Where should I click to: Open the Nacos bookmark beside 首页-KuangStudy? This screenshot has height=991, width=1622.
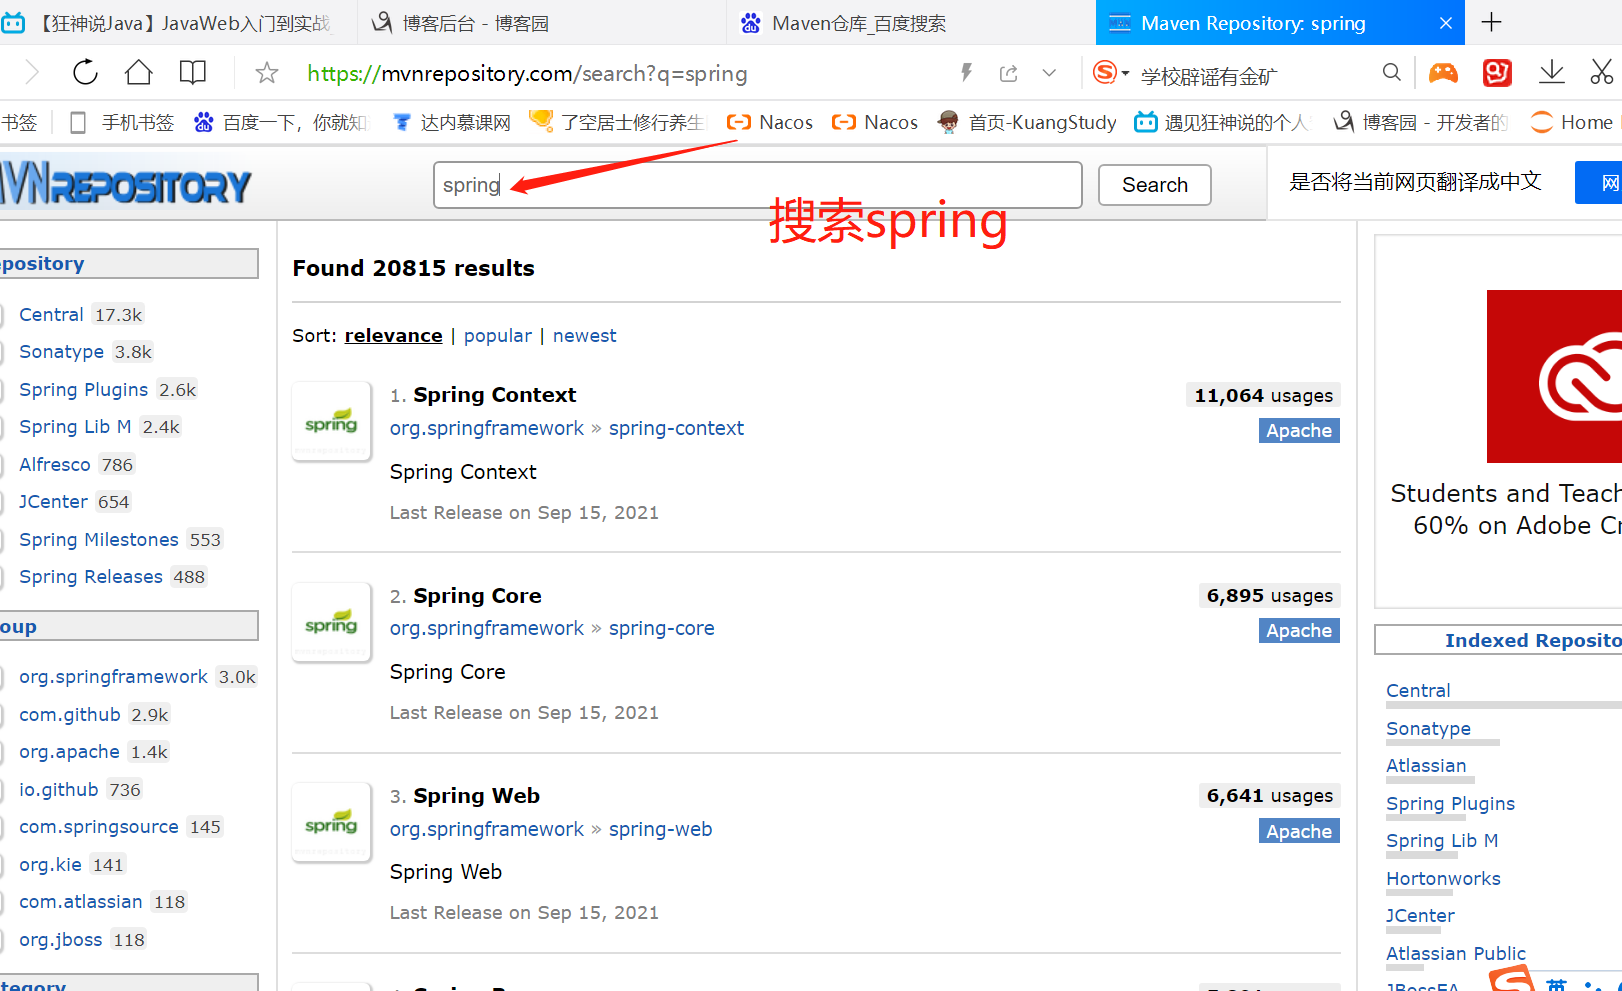[875, 122]
